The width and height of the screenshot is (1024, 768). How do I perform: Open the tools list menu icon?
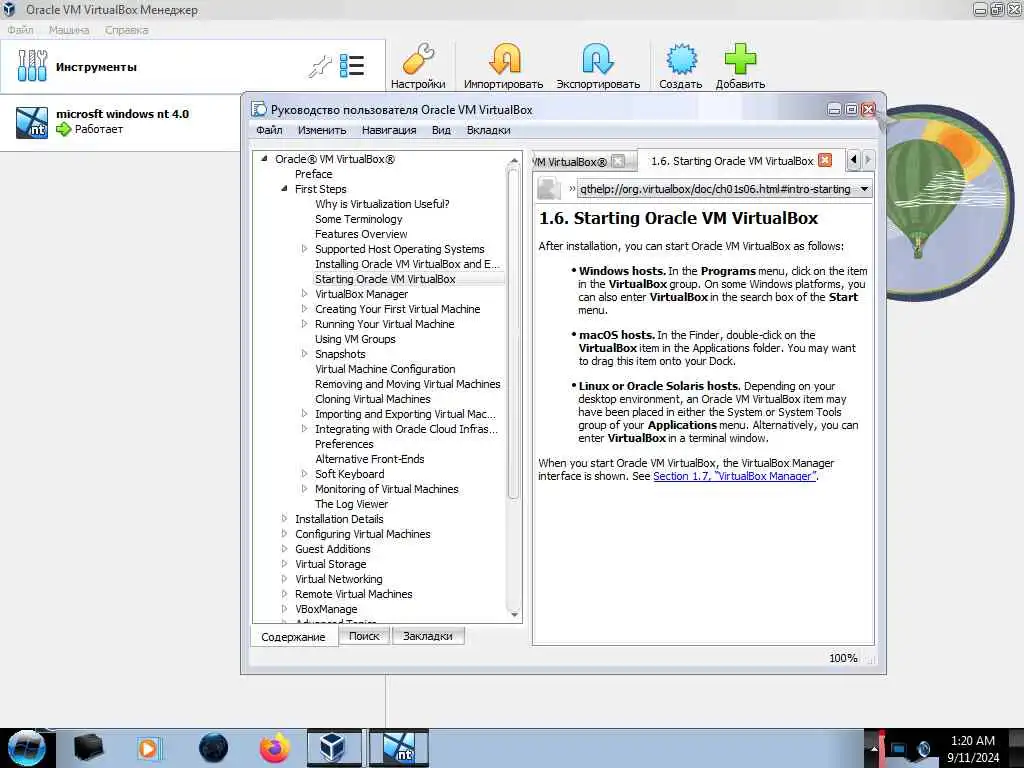pyautogui.click(x=352, y=66)
